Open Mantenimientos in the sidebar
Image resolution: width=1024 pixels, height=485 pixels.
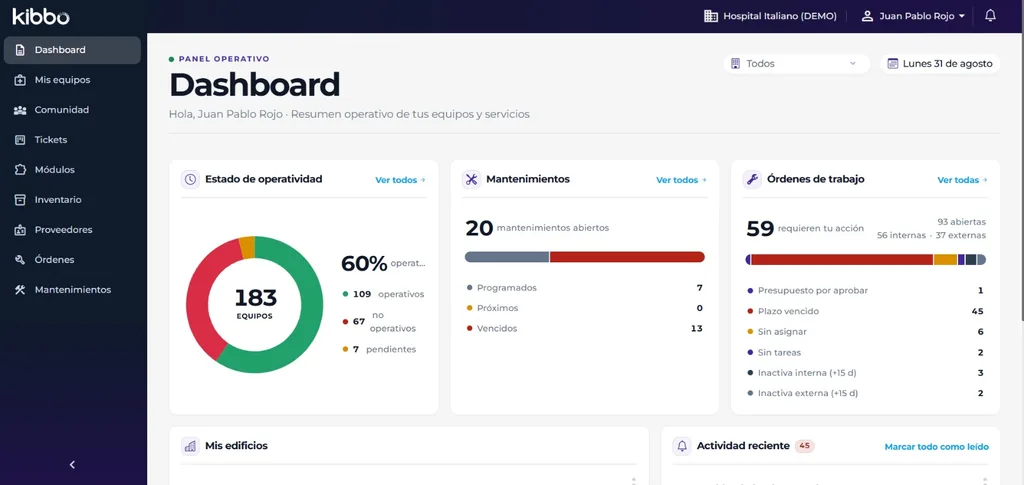(72, 290)
